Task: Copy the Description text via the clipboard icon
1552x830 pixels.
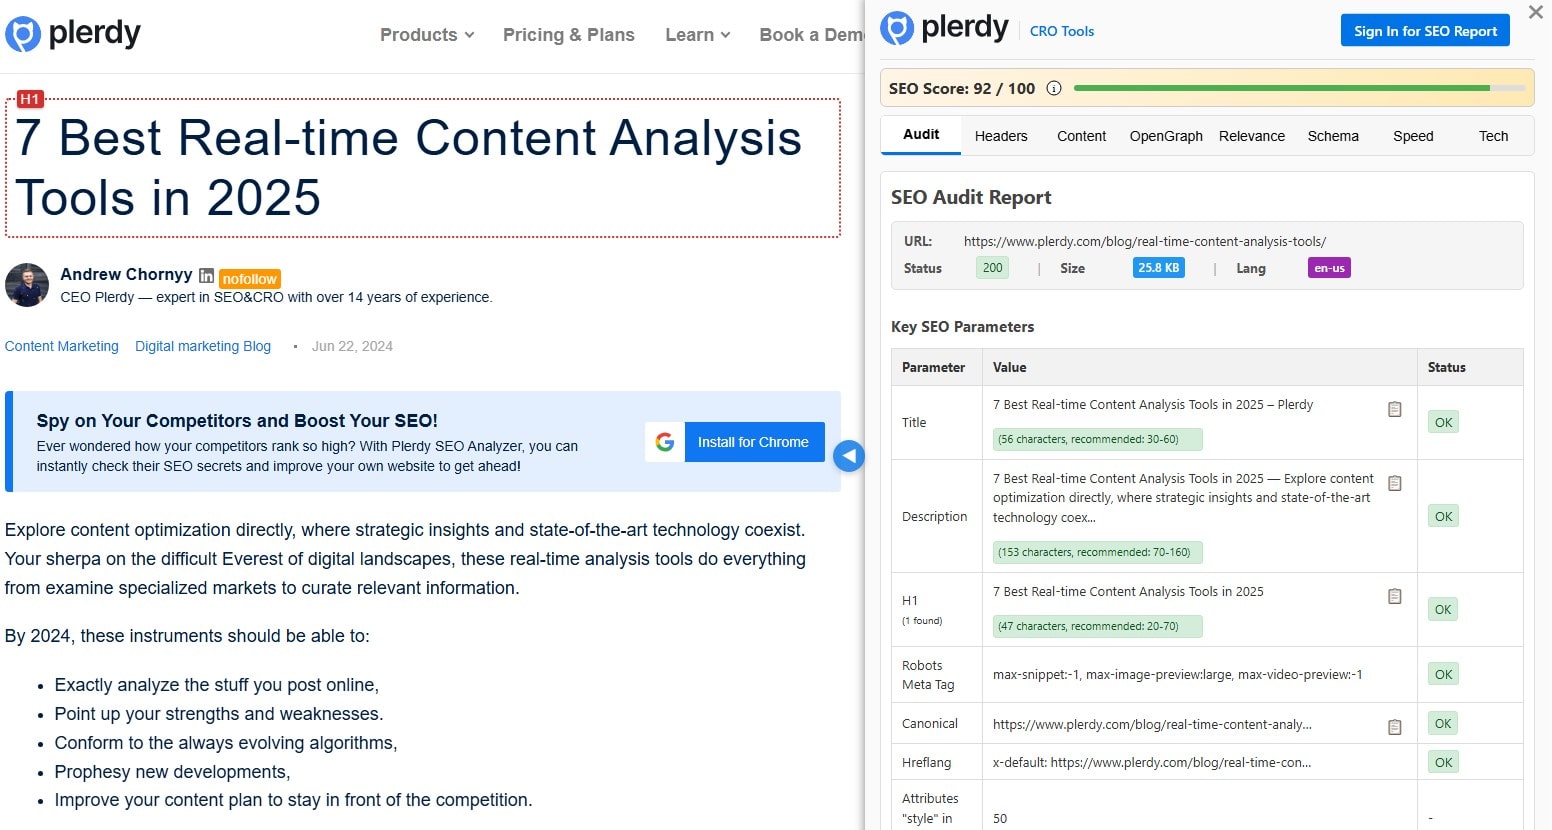Action: [1394, 482]
